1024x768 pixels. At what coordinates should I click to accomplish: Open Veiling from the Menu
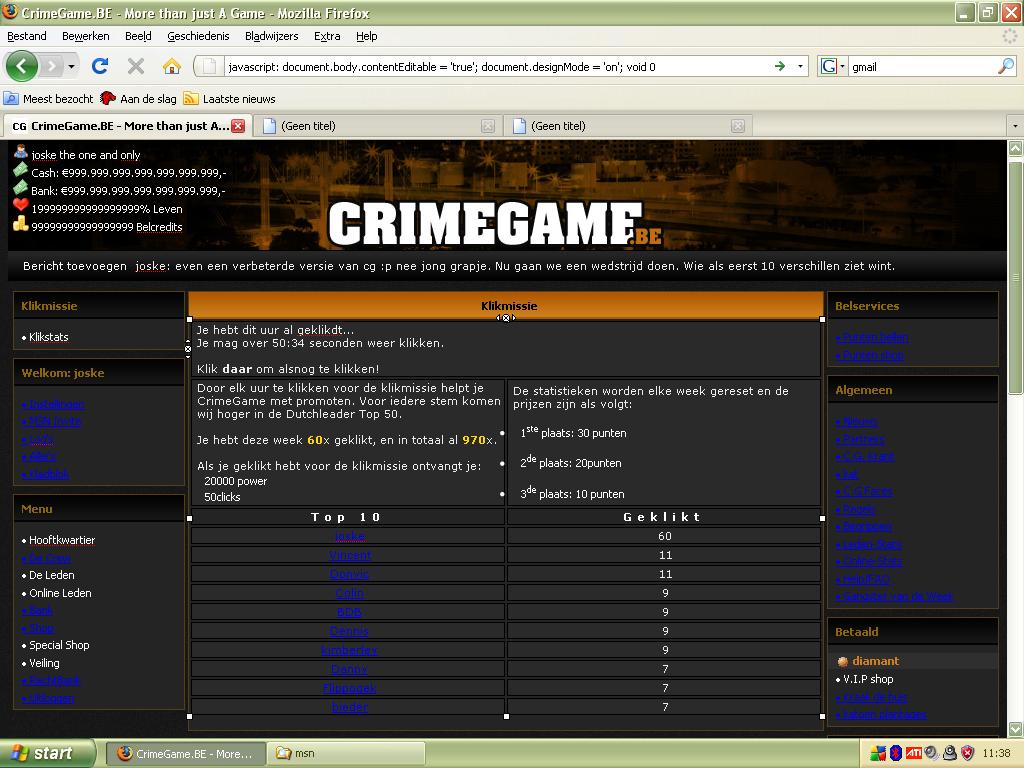click(44, 663)
